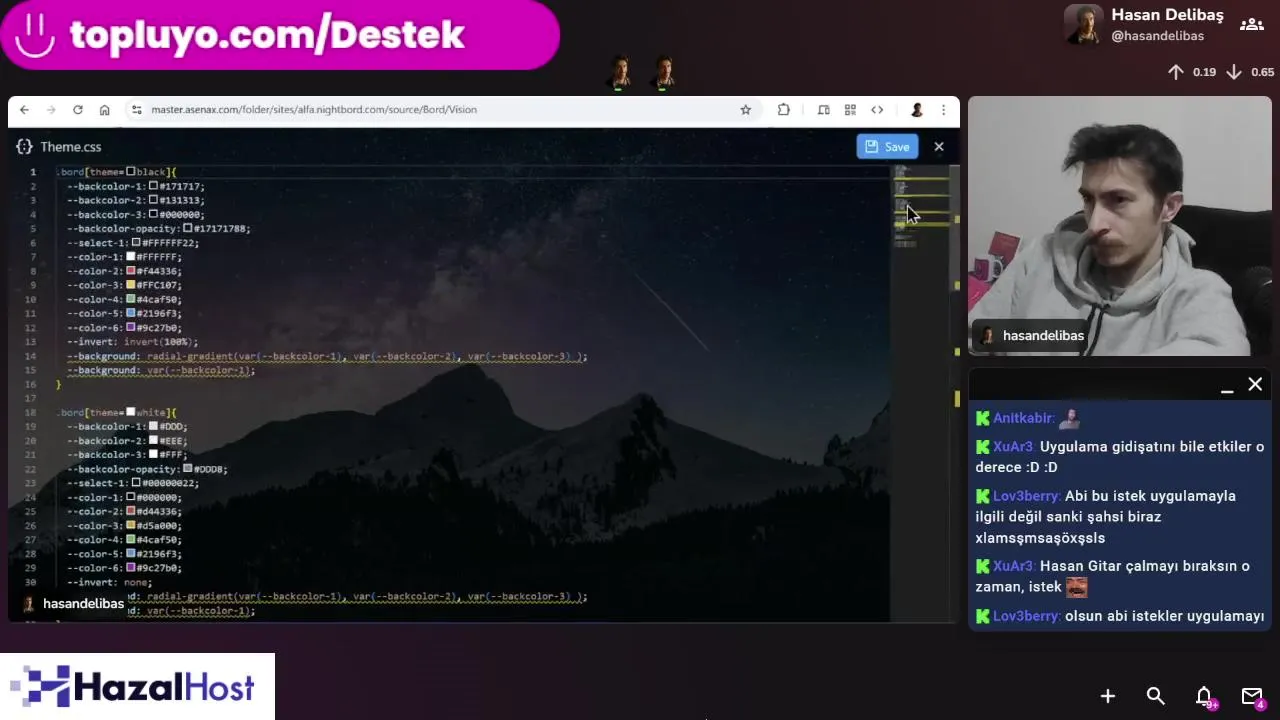Open Hasan Delibaş profile name
The width and height of the screenshot is (1280, 720).
(x=1167, y=15)
